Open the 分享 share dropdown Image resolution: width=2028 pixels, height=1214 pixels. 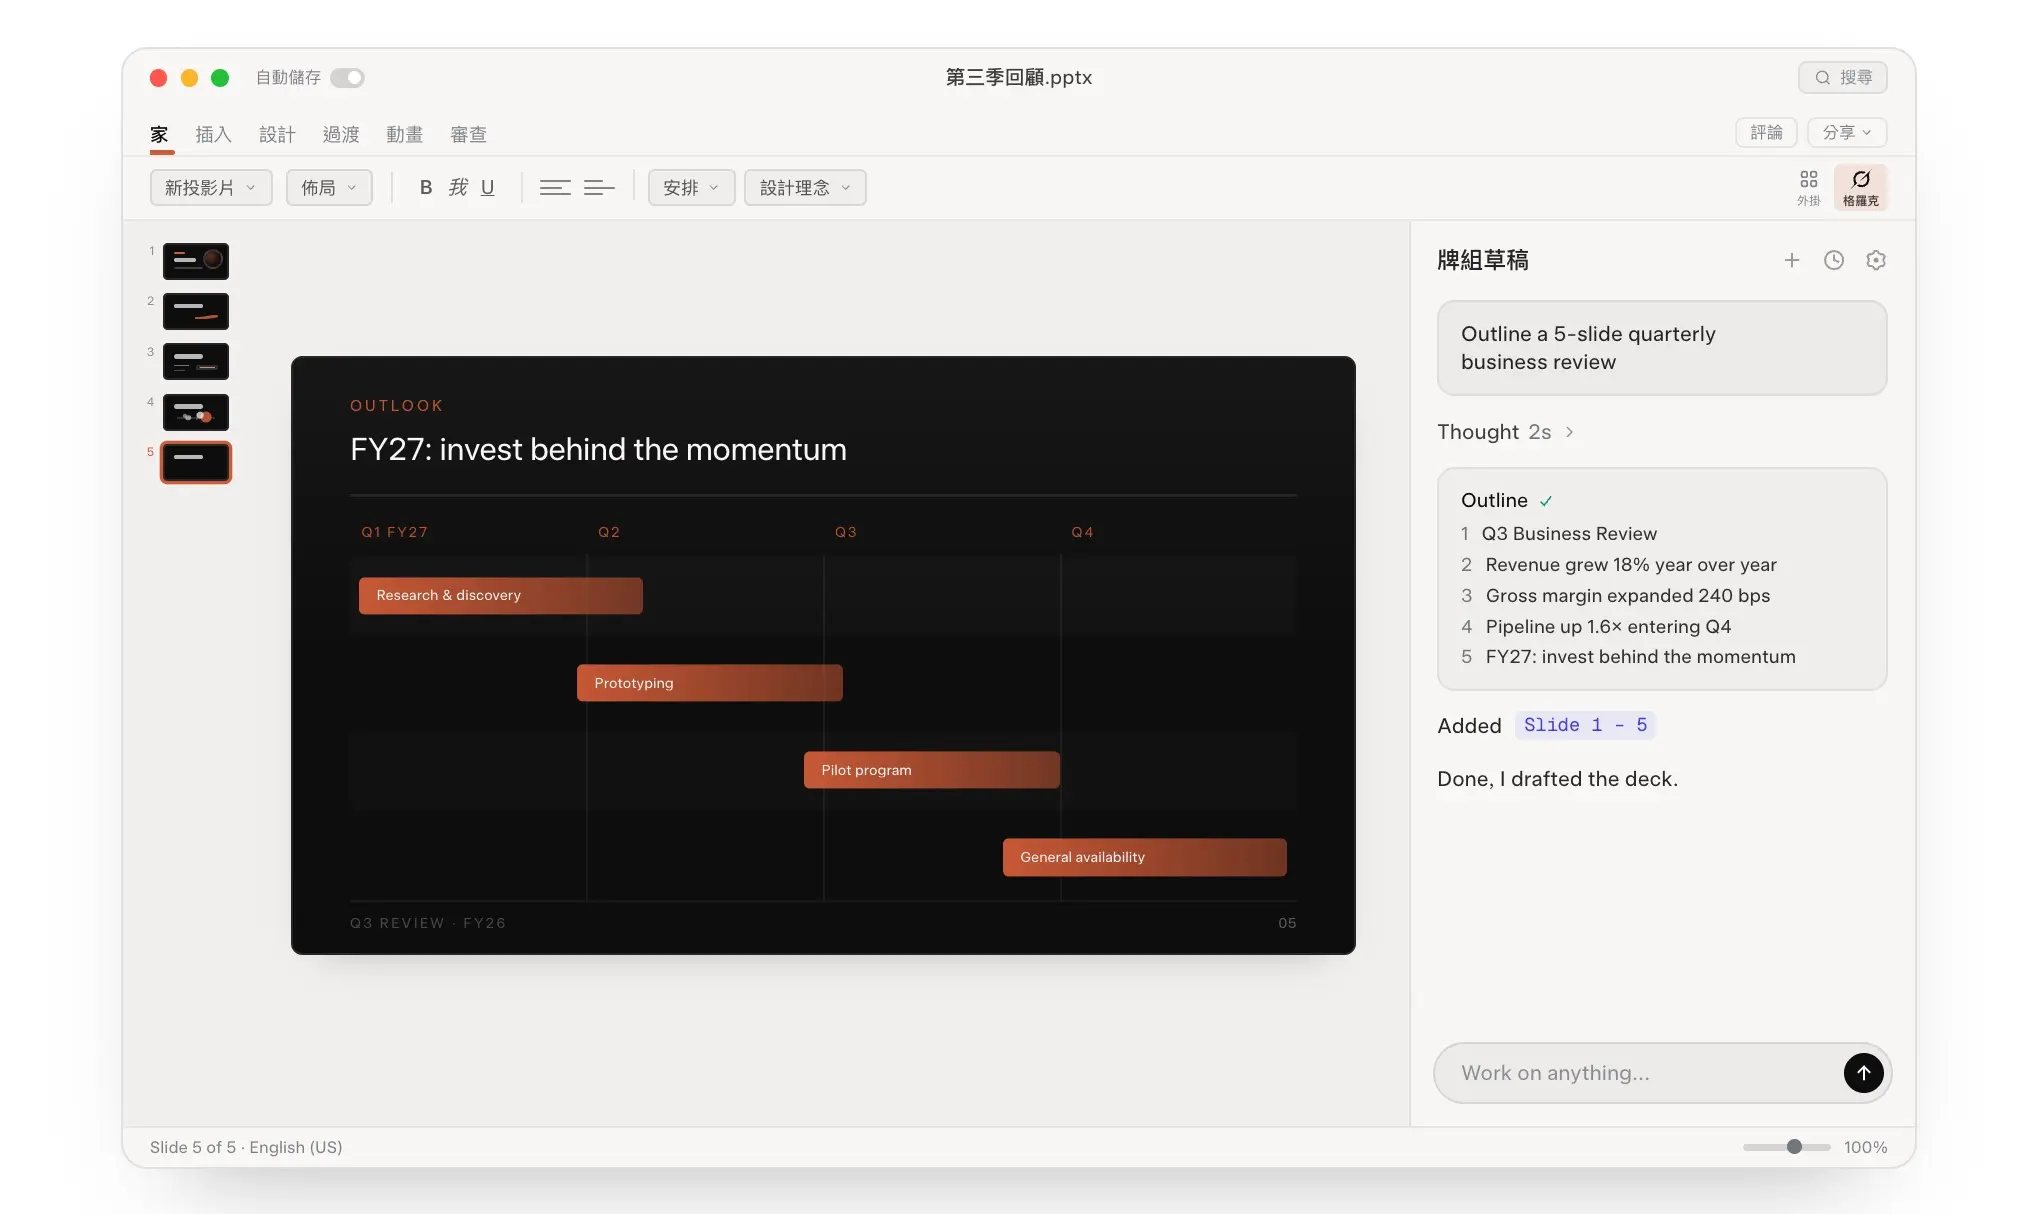coord(1846,132)
